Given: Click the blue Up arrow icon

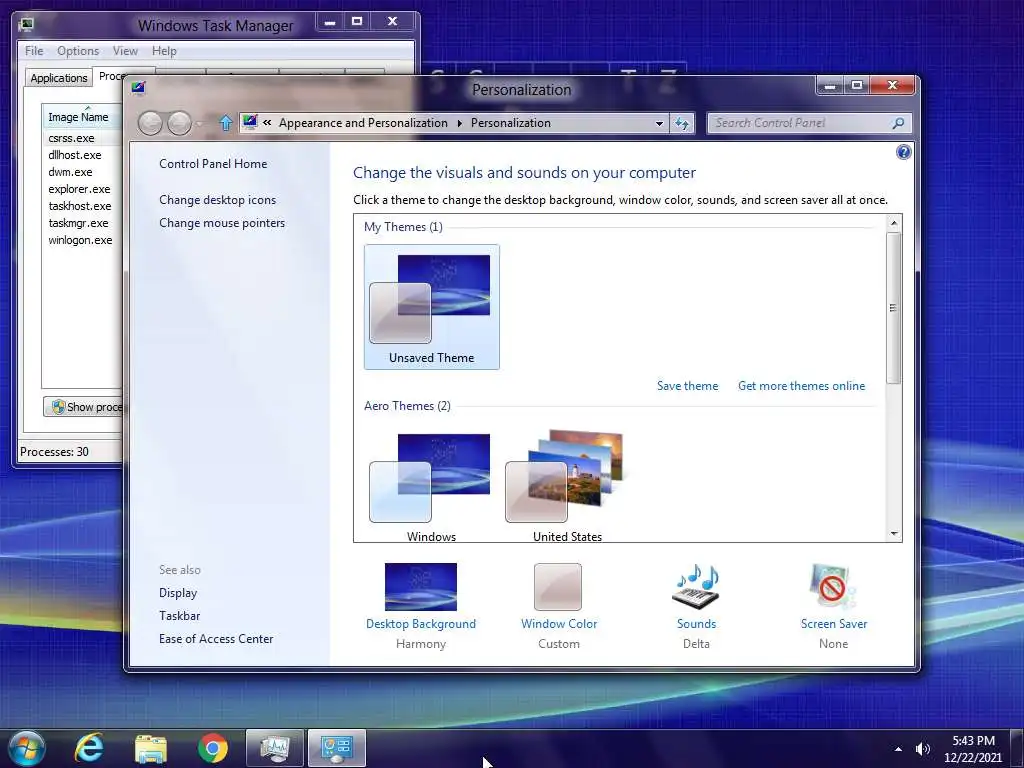Looking at the screenshot, I should [225, 123].
